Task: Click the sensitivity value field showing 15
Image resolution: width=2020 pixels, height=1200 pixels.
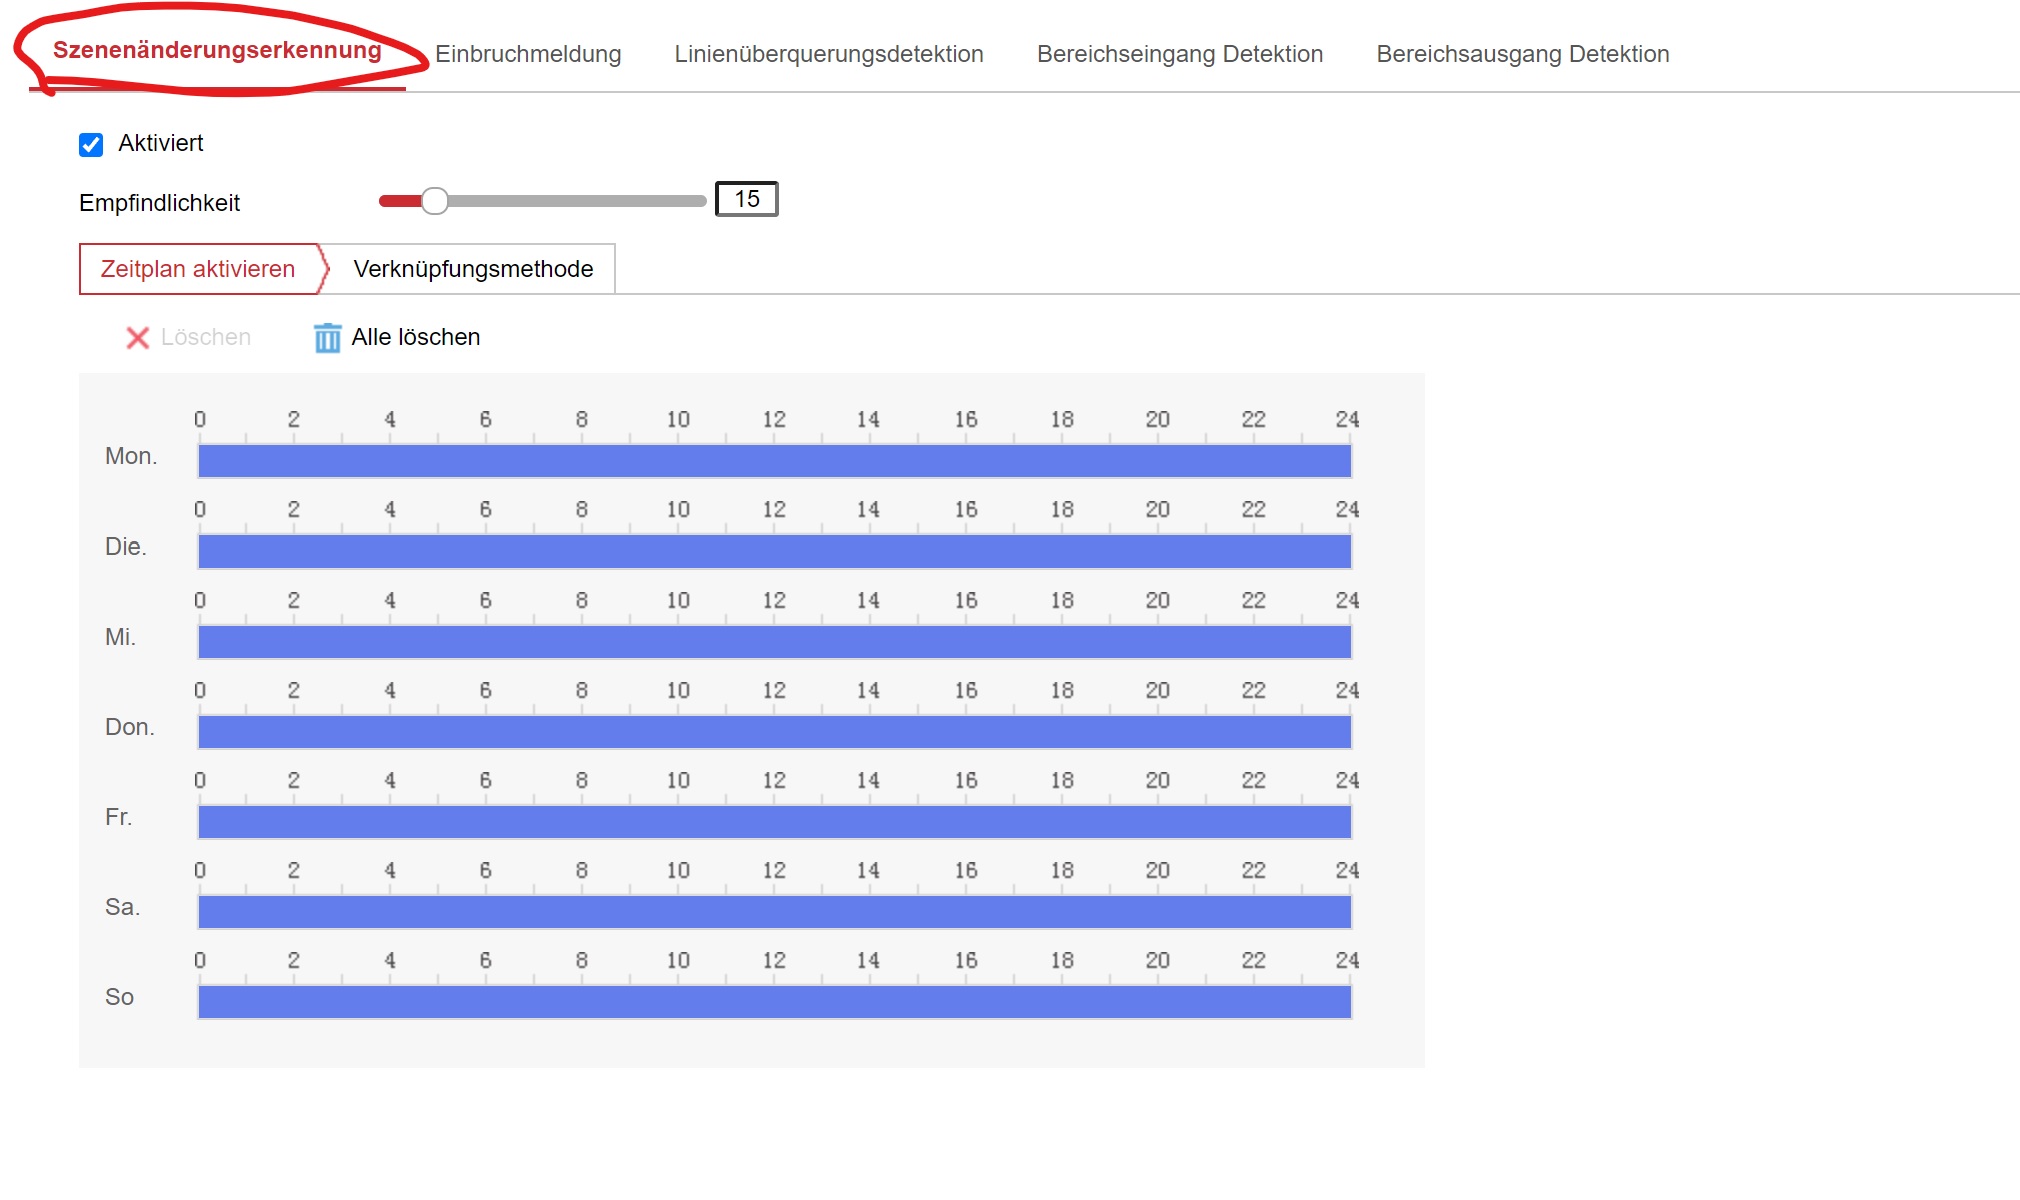Action: tap(746, 199)
